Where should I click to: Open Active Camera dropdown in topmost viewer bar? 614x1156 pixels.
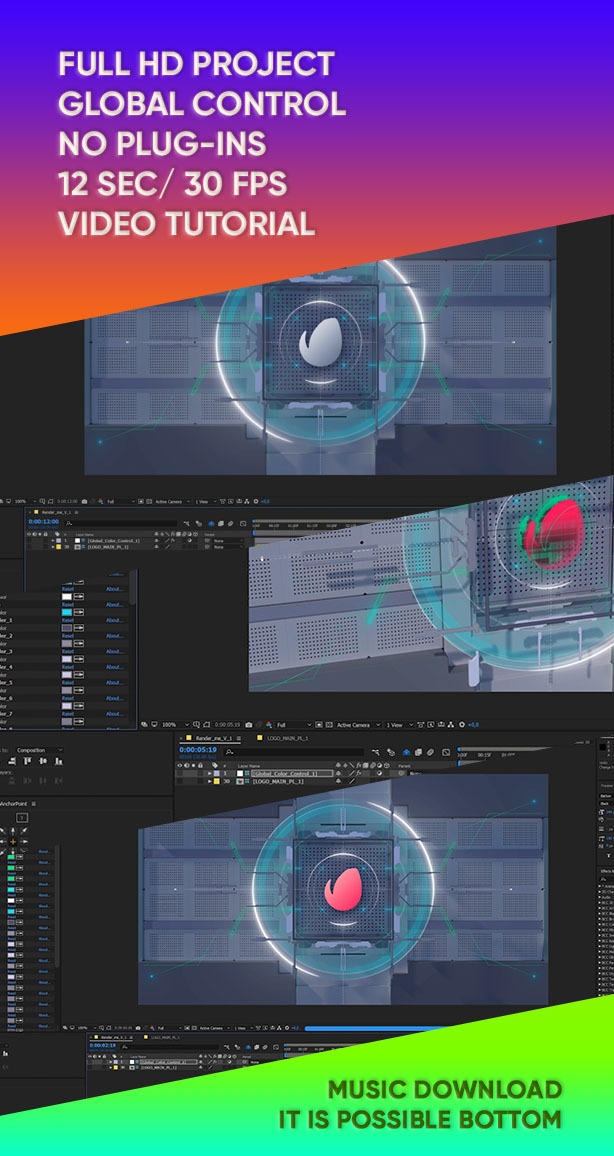pyautogui.click(x=172, y=501)
